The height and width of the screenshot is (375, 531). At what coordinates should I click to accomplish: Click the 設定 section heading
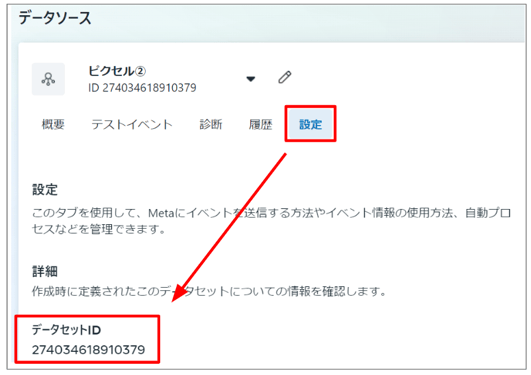(45, 190)
